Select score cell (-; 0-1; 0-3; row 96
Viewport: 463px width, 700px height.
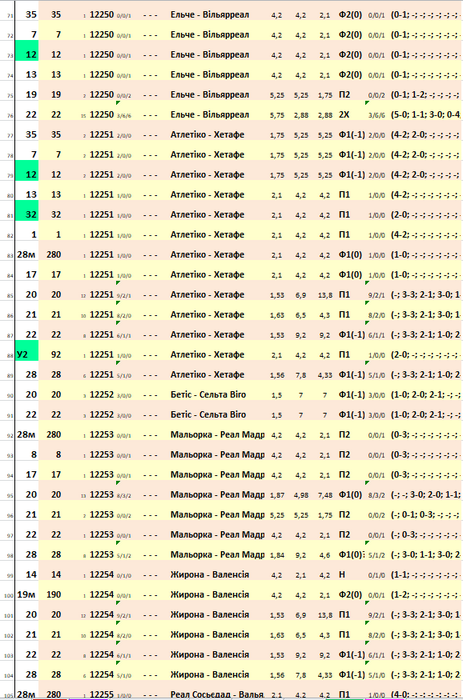425,515
